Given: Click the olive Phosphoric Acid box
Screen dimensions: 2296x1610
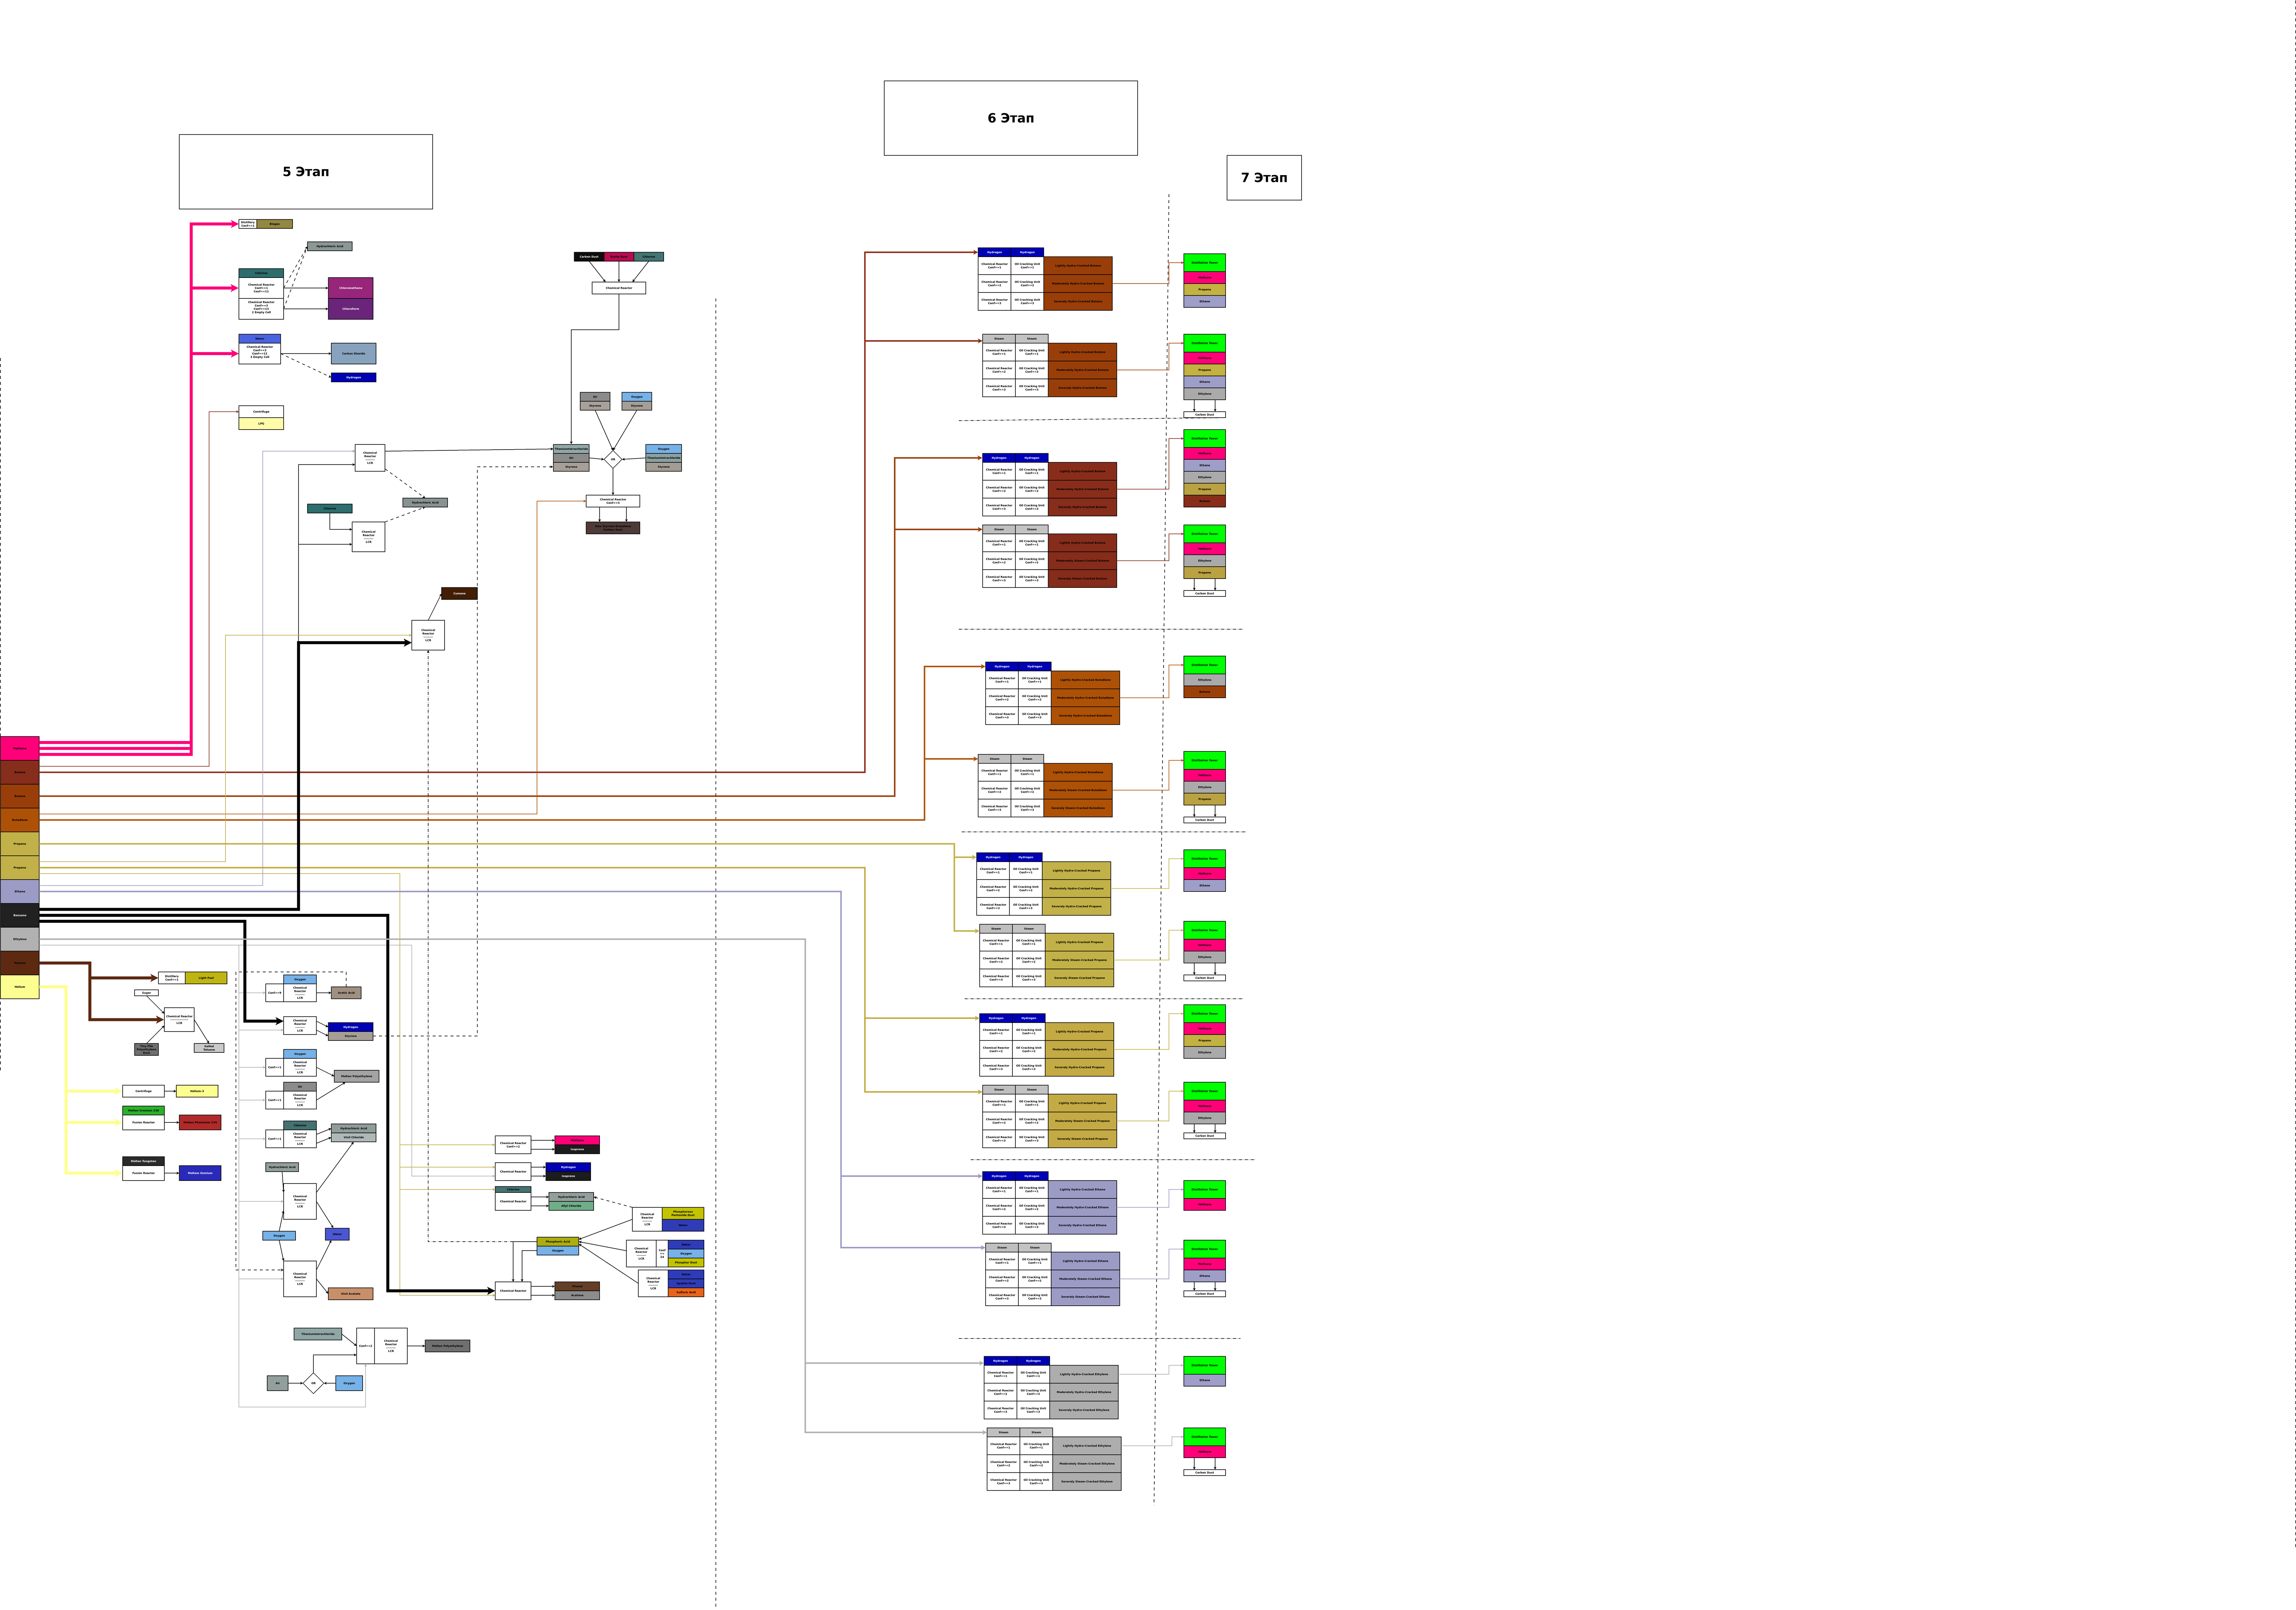Looking at the screenshot, I should pos(558,1242).
